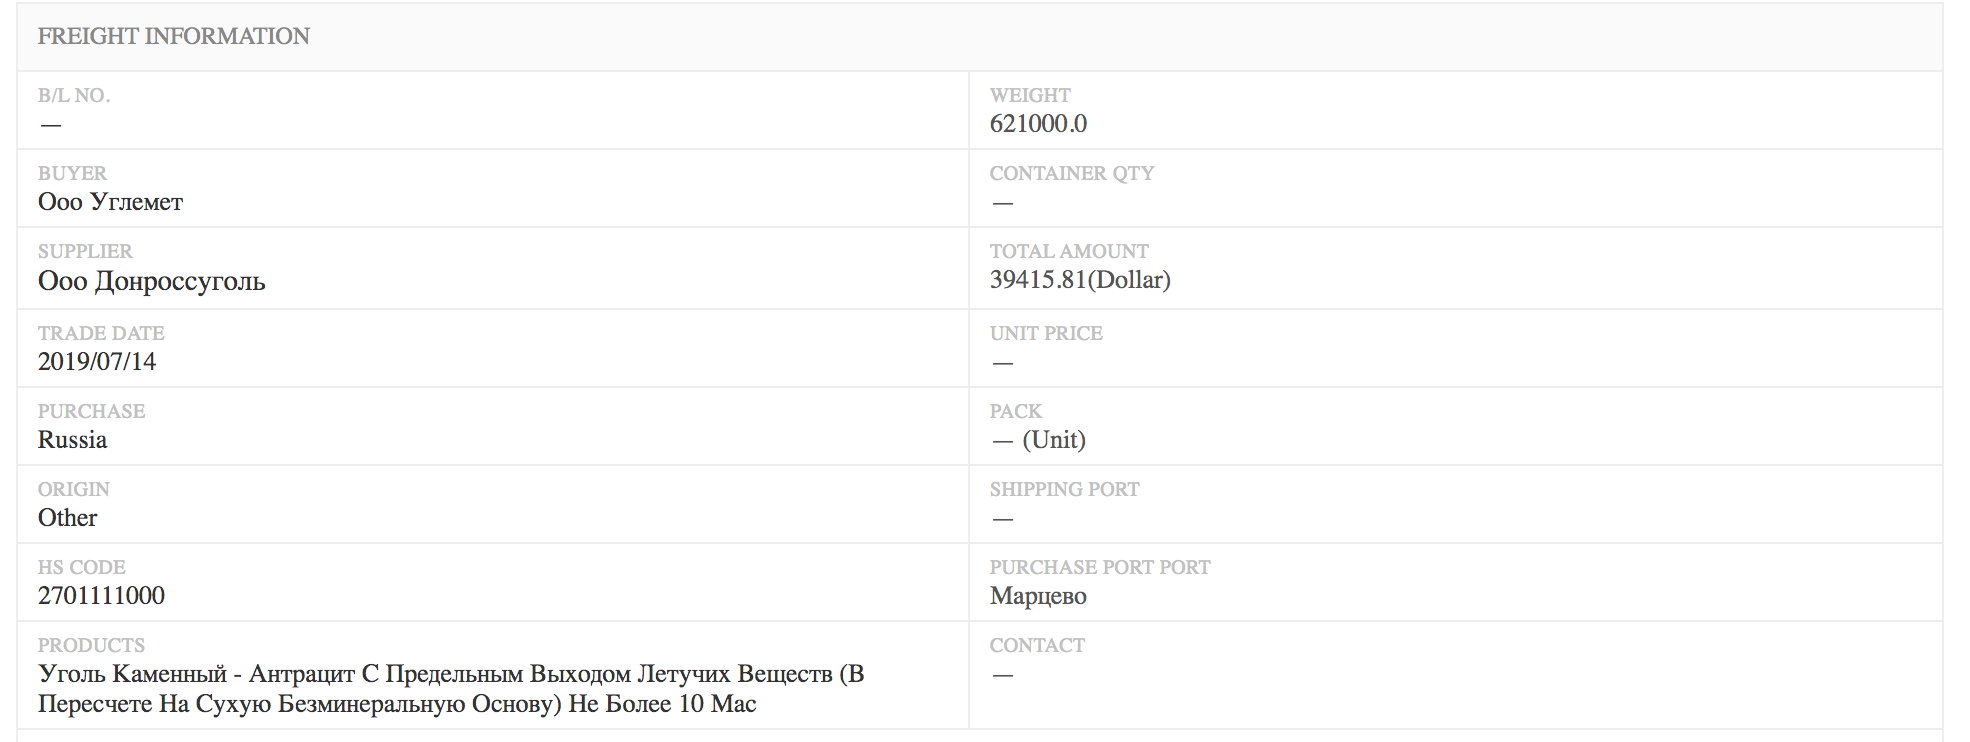Click the CONTACT label
The width and height of the screenshot is (1970, 742).
click(x=1037, y=645)
